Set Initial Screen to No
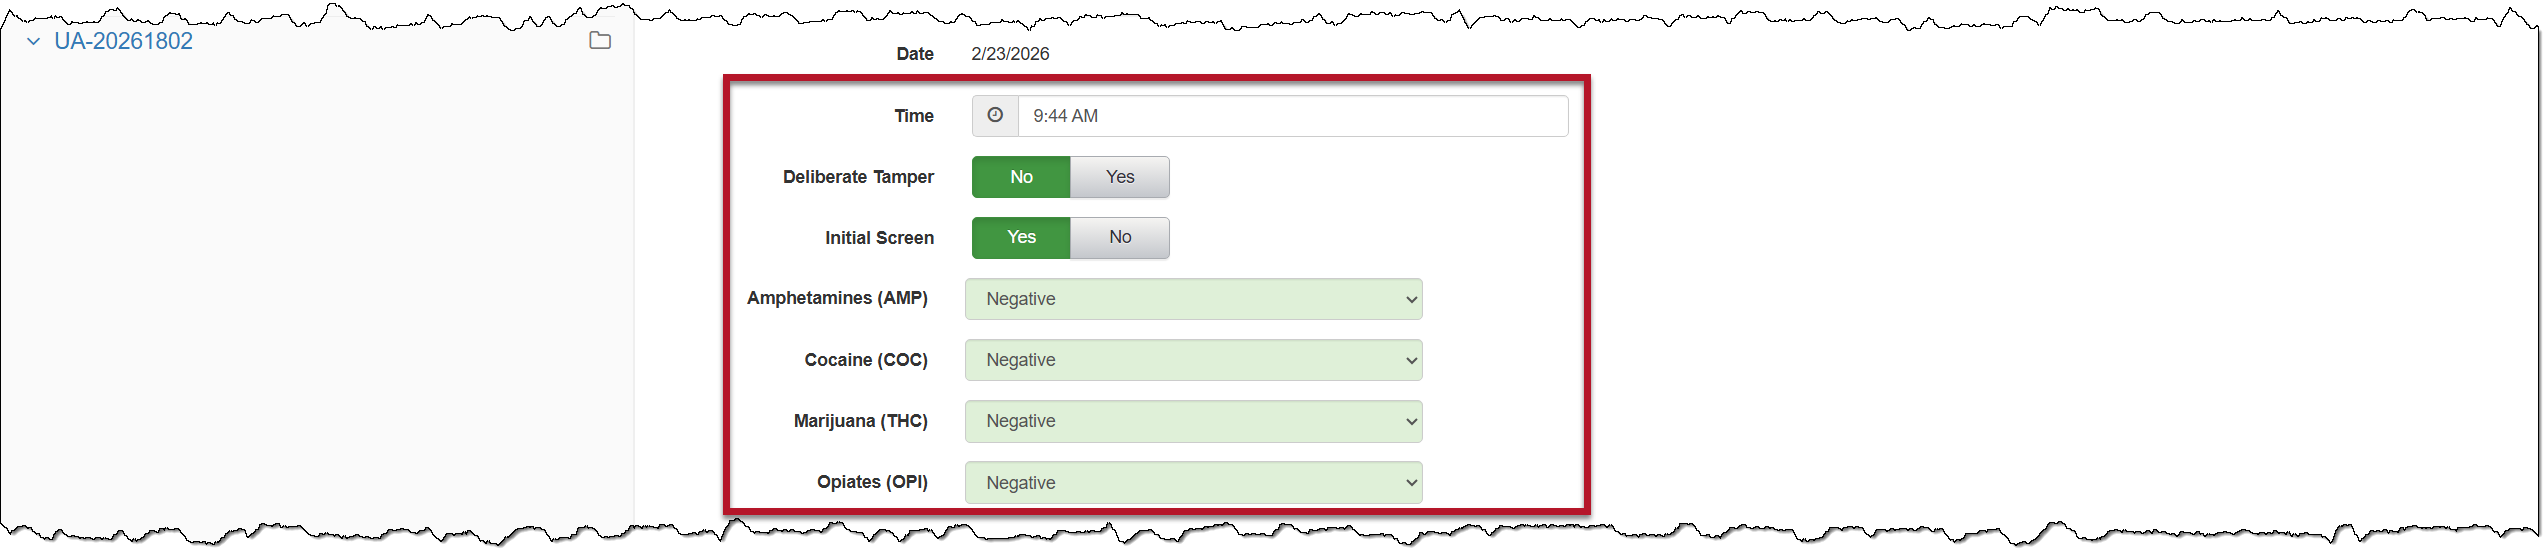 pyautogui.click(x=1120, y=238)
